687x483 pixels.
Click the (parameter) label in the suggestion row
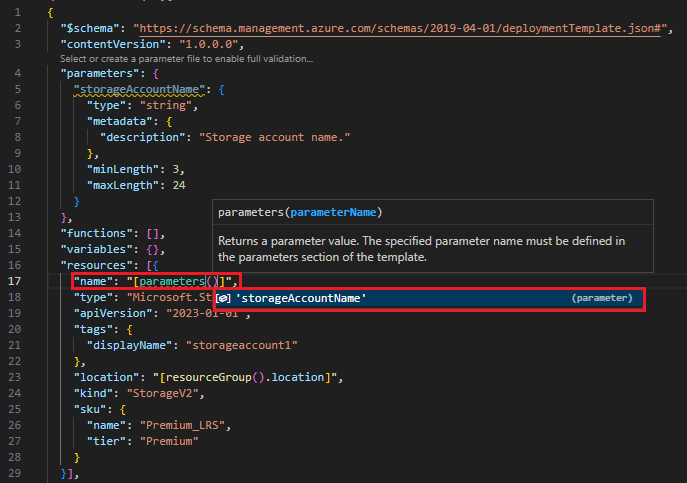[x=602, y=298]
